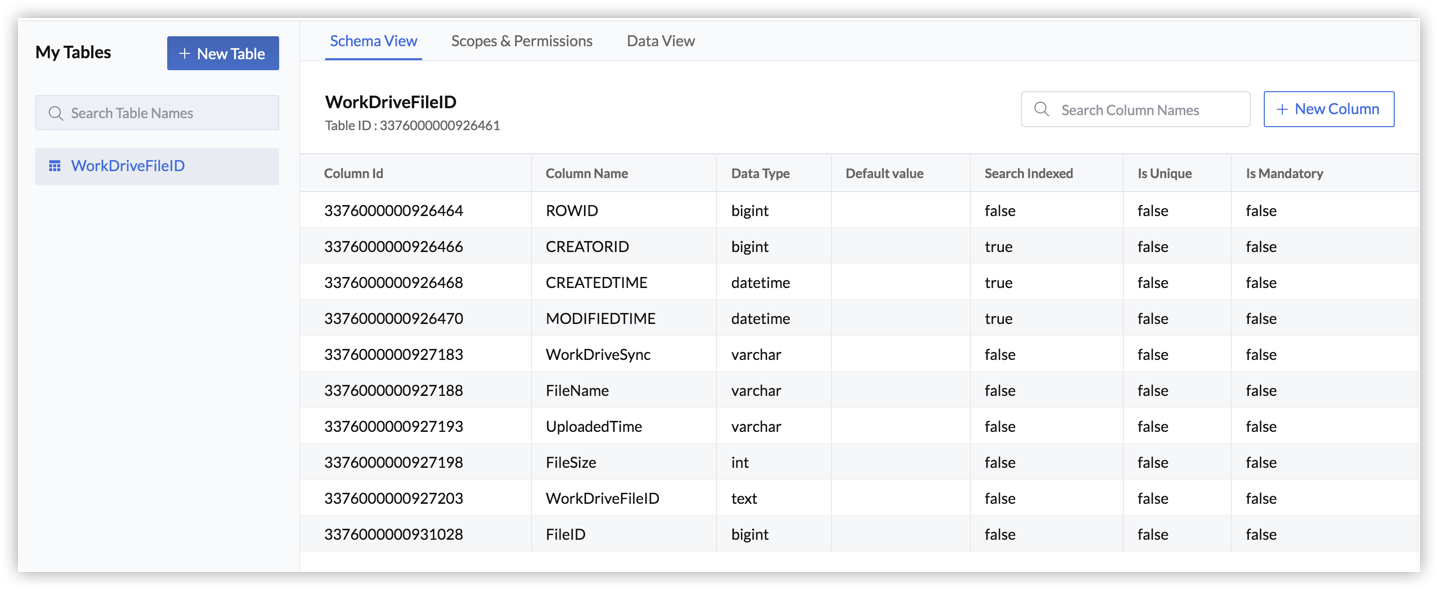The width and height of the screenshot is (1438, 590).
Task: Open the Data View tab
Action: pos(661,41)
